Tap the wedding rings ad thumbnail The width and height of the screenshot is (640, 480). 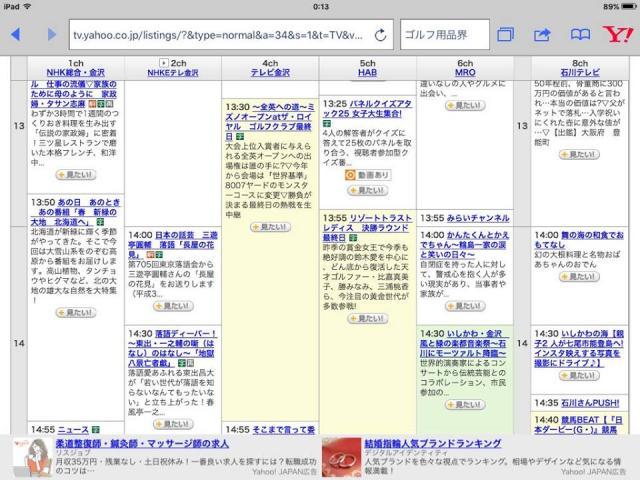(x=341, y=457)
